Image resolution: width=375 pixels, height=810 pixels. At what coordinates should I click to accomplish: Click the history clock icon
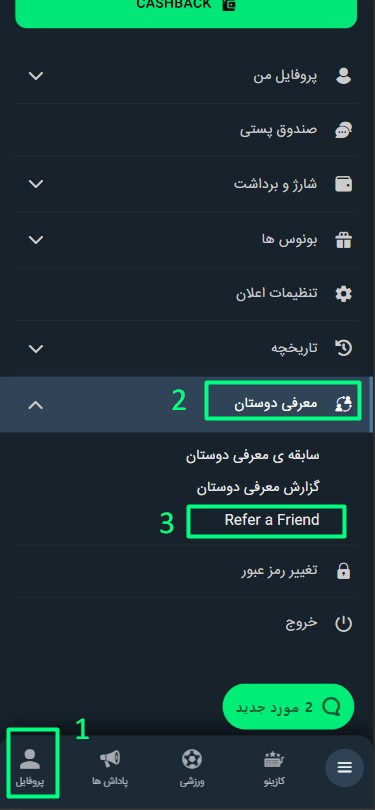[x=343, y=349]
